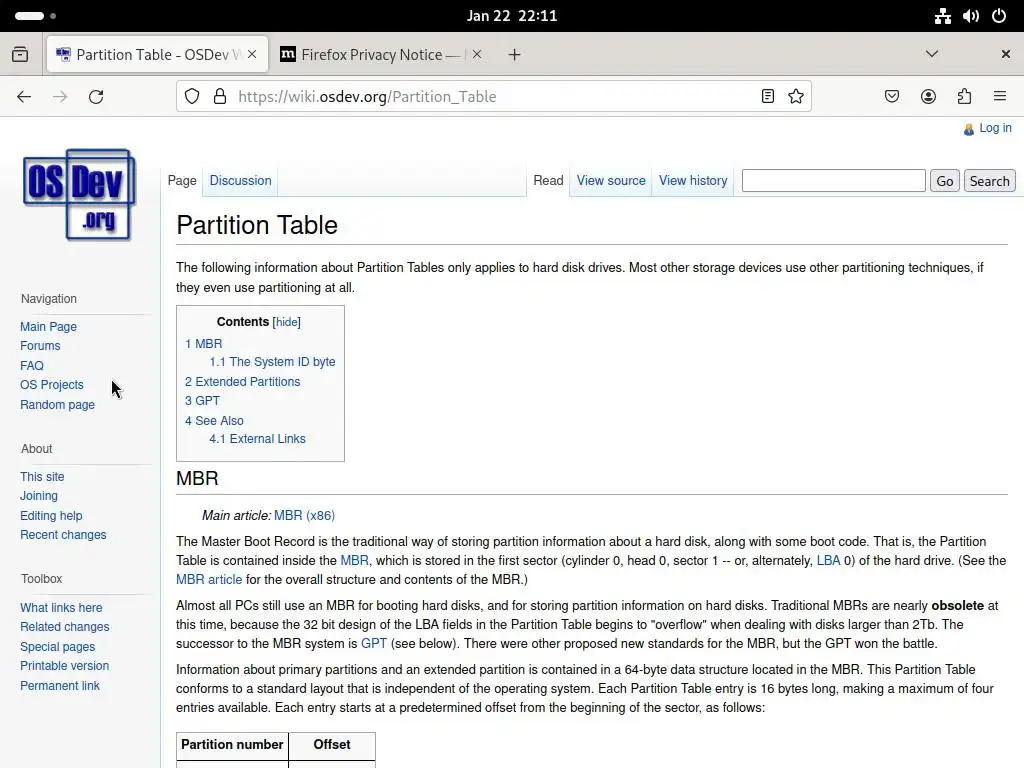Open the Special pages link
The height and width of the screenshot is (768, 1024).
click(57, 647)
